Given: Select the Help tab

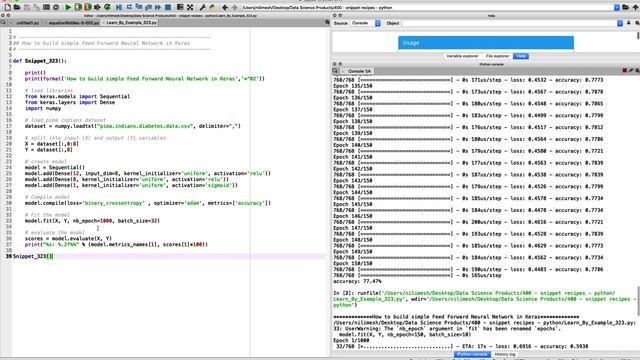Looking at the screenshot, I should point(521,56).
